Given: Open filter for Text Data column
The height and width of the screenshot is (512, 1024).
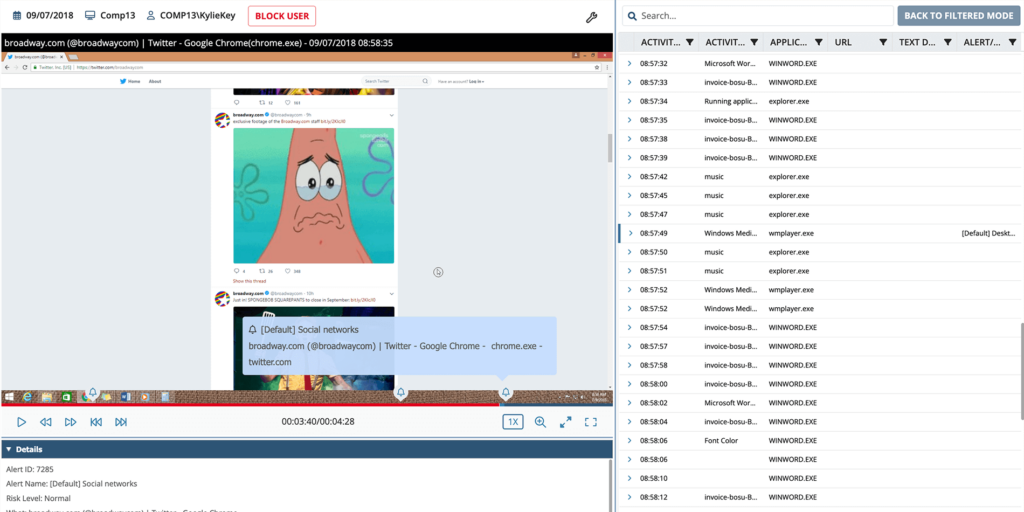Looking at the screenshot, I should tap(948, 42).
